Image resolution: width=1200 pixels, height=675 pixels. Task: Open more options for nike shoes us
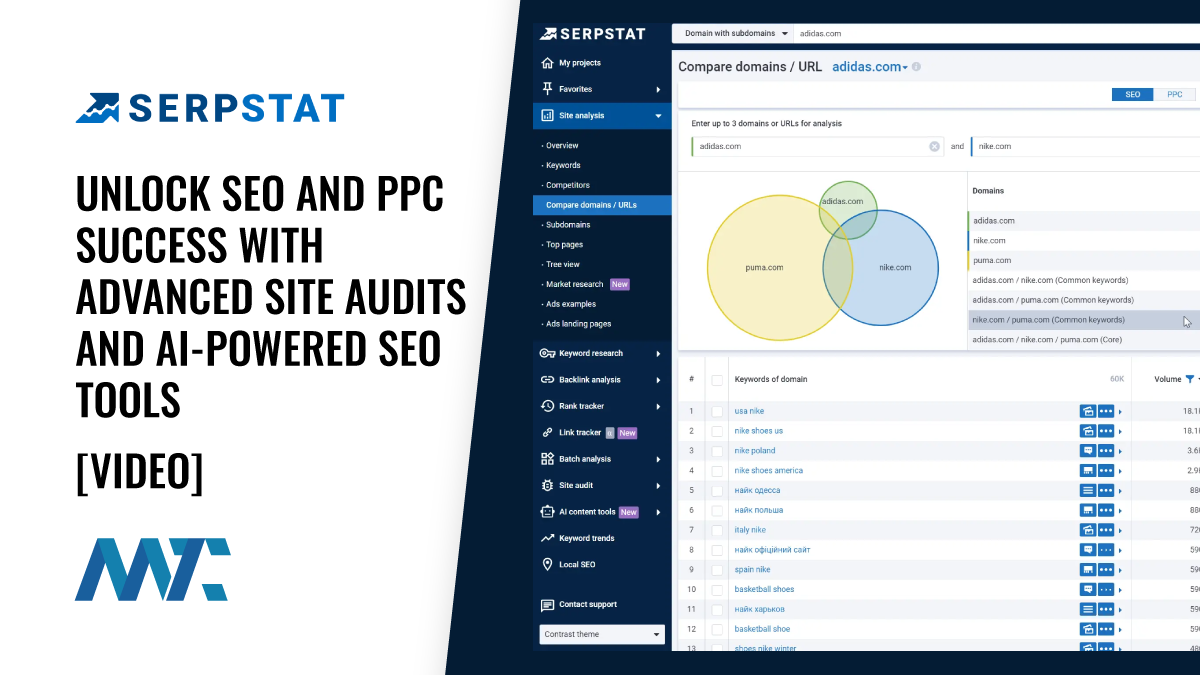(x=1105, y=431)
